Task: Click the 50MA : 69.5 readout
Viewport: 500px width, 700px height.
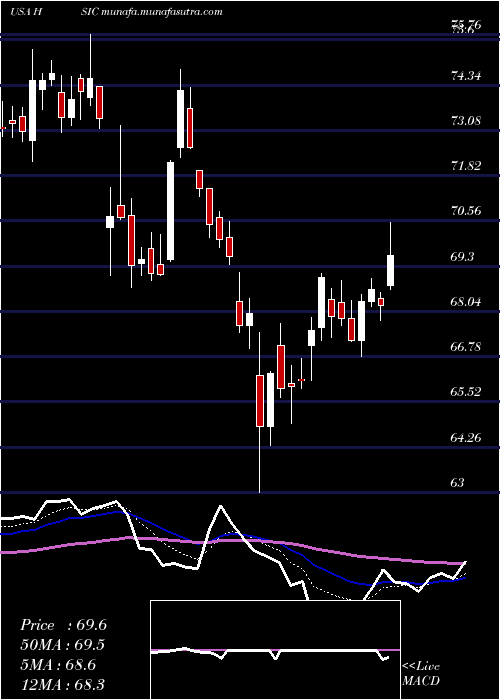Action: click(63, 645)
